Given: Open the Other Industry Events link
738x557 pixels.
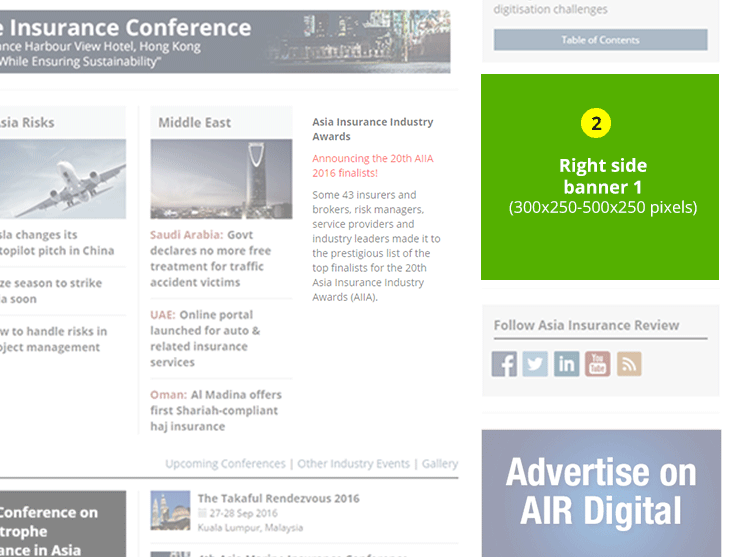Looking at the screenshot, I should [353, 463].
